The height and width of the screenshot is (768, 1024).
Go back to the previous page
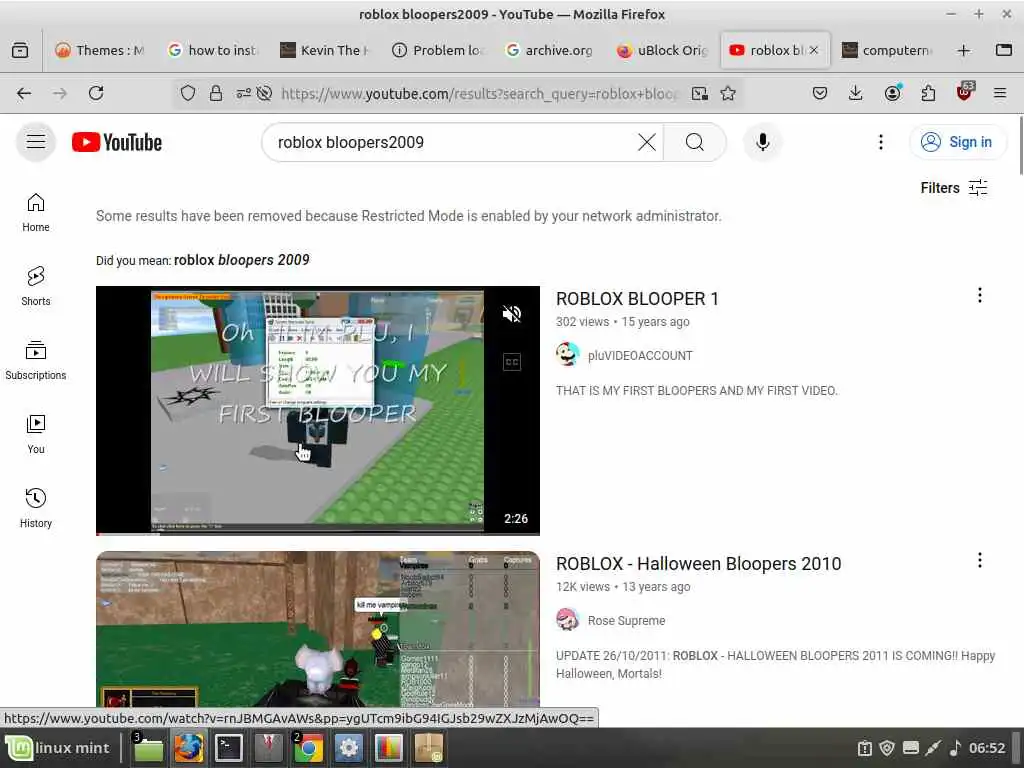tap(24, 93)
